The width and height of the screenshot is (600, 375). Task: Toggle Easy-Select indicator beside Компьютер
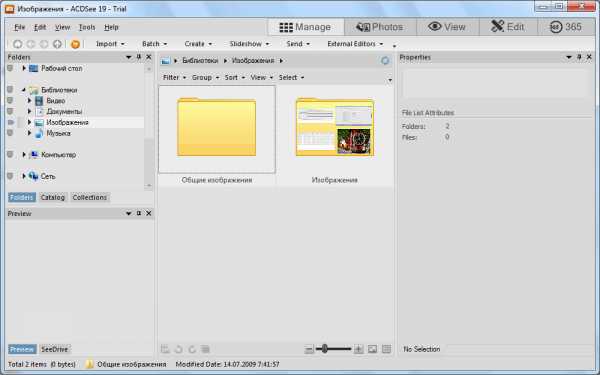(x=10, y=155)
